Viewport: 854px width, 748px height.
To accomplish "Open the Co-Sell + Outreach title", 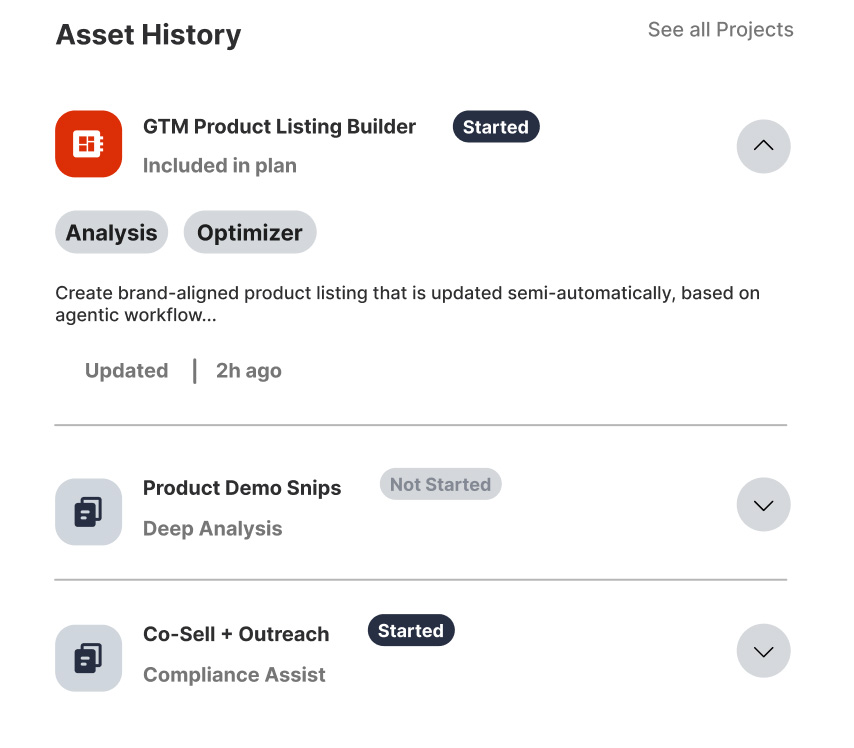I will click(236, 634).
